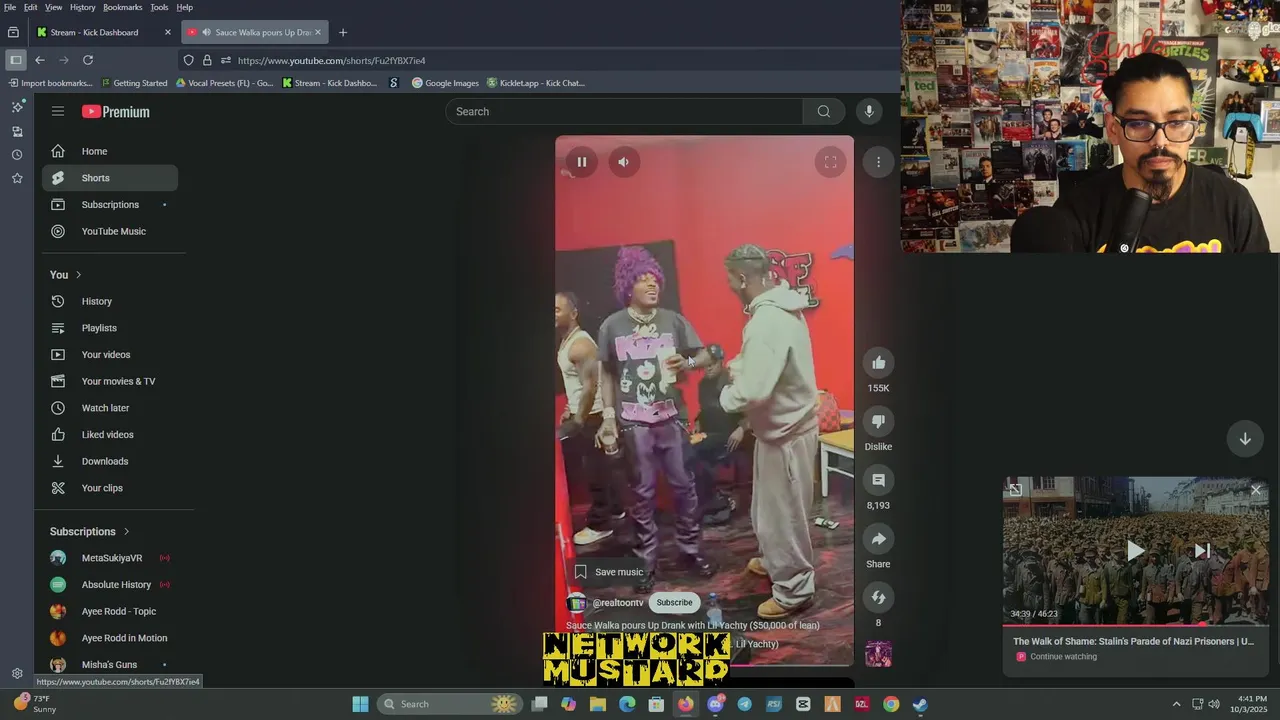Open Playlists in sidebar

point(110,328)
